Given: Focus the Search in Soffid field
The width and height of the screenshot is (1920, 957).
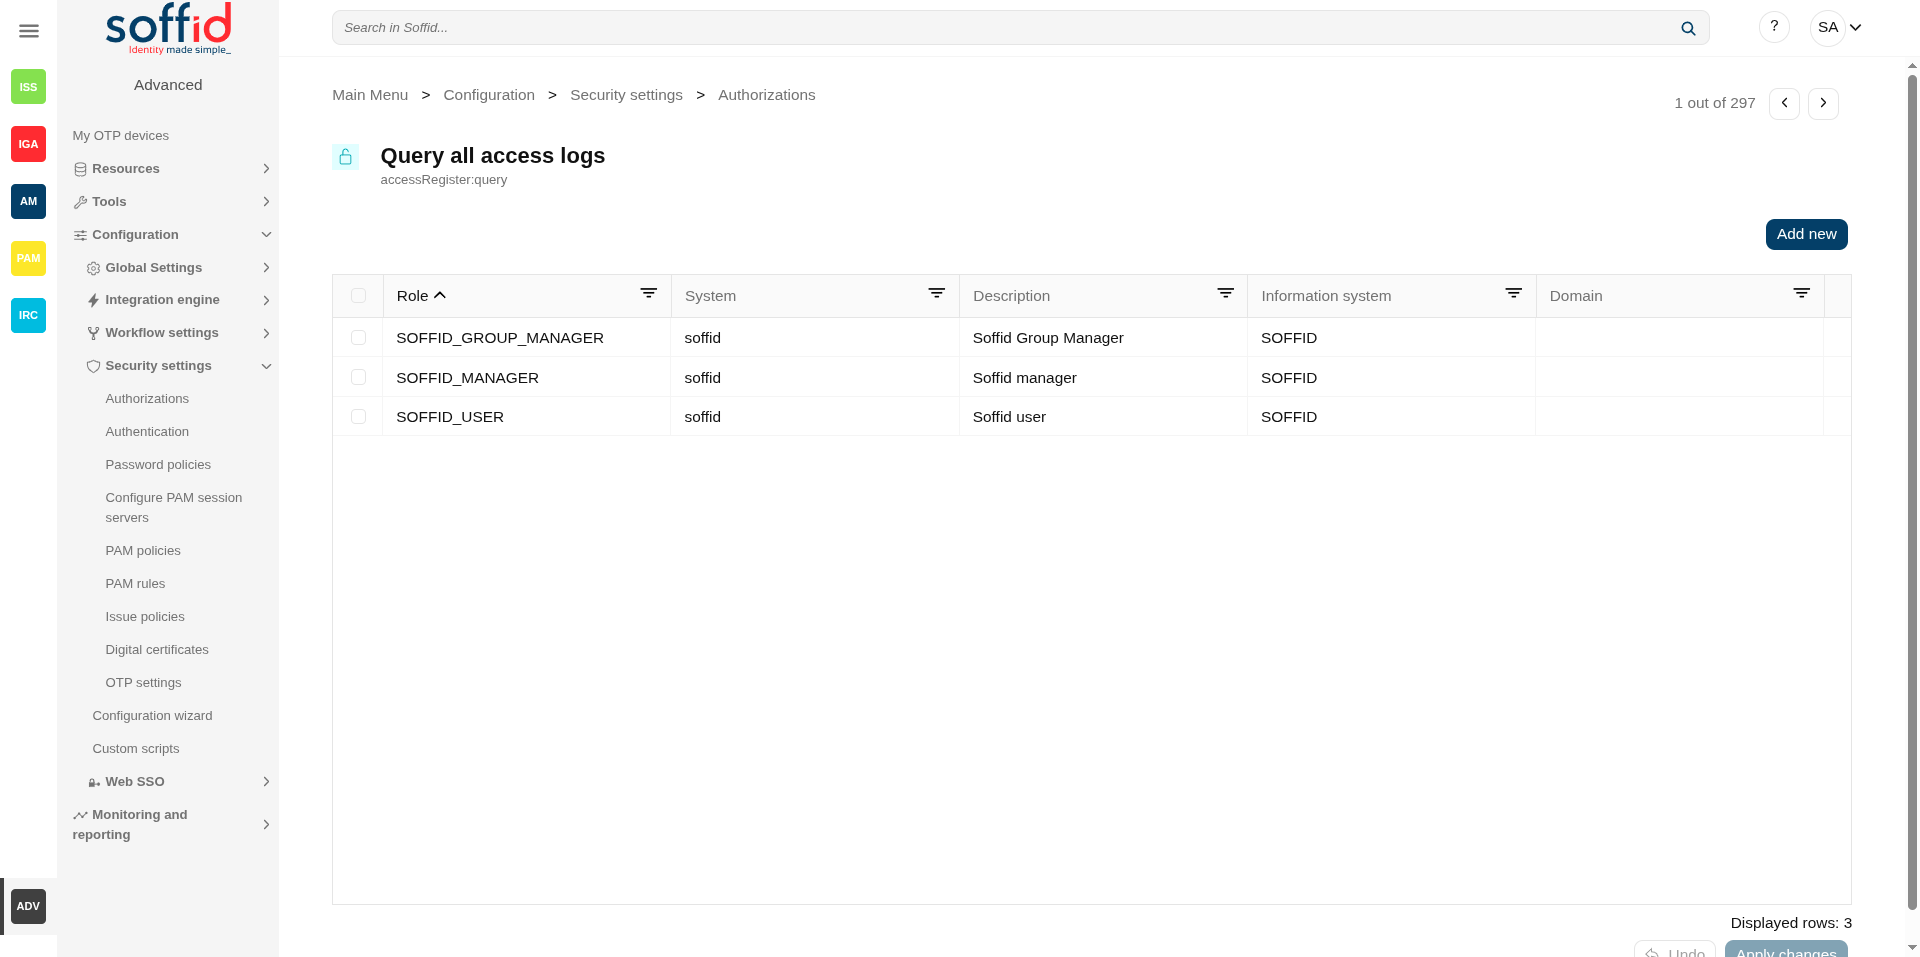Looking at the screenshot, I should pyautogui.click(x=1020, y=28).
